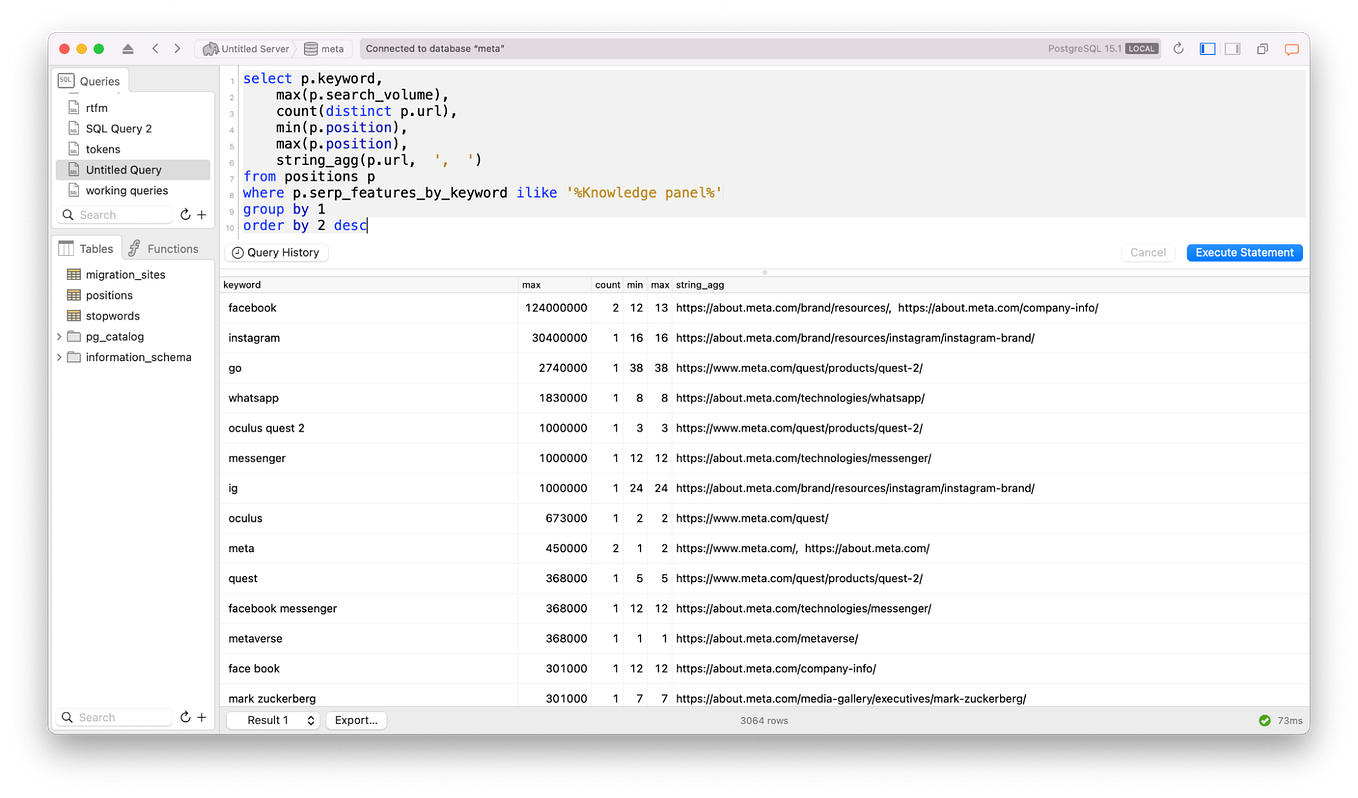
Task: Click the queries Search field
Action: pos(116,215)
